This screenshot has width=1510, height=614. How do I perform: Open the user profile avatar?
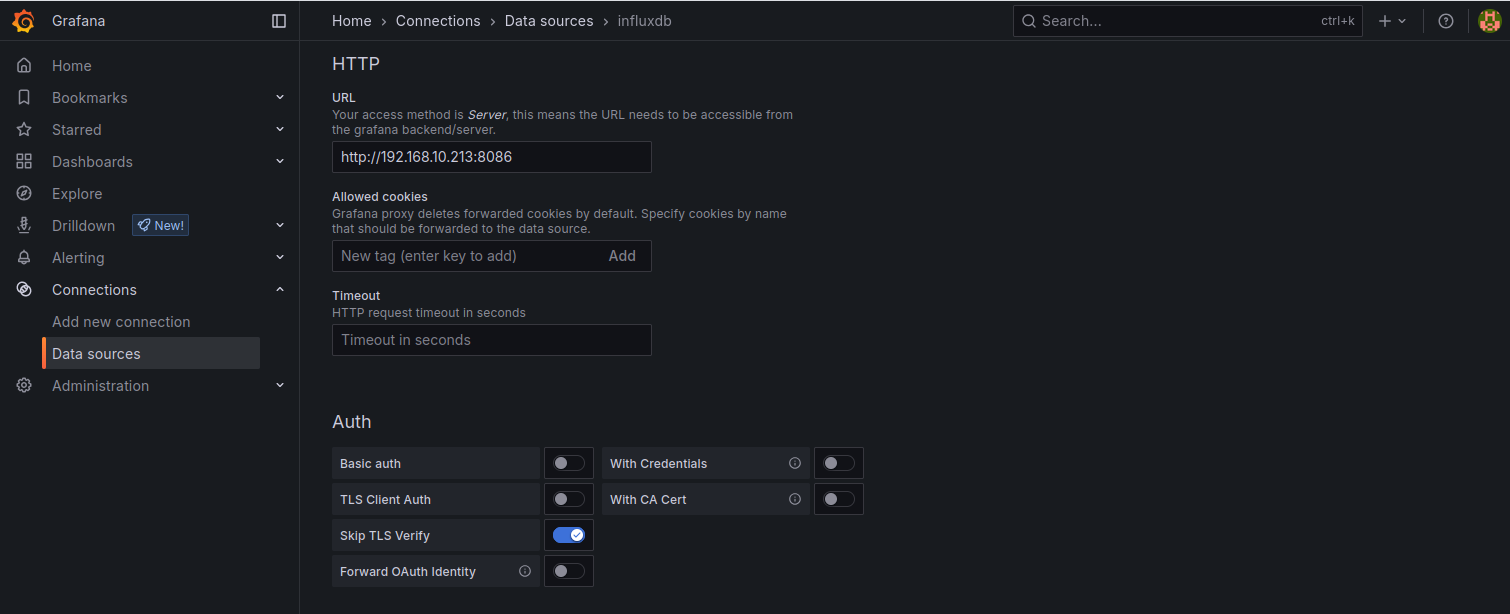tap(1489, 21)
